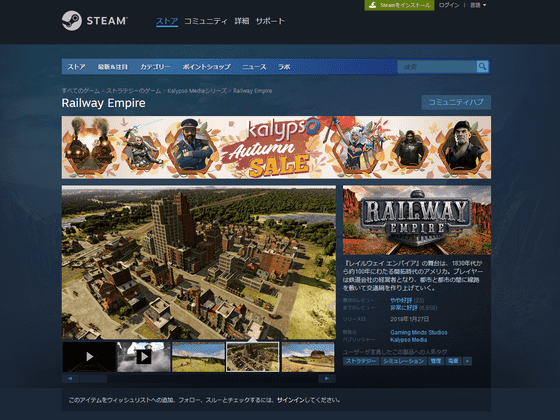Click すべてのゲーム breadcrumb link
The width and height of the screenshot is (560, 420).
coord(81,91)
